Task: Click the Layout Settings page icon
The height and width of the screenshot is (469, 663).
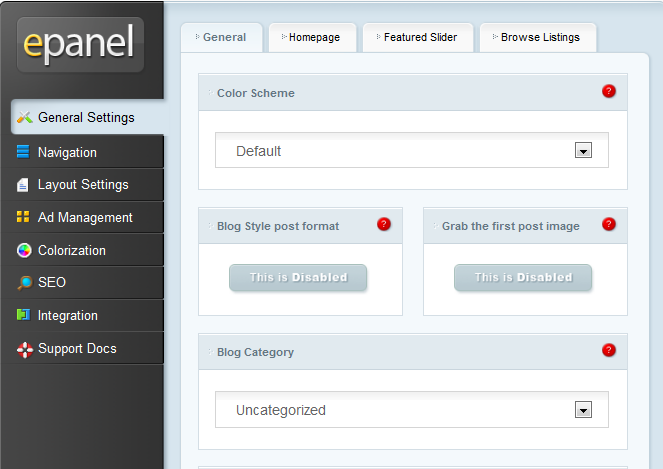Action: coord(22,185)
